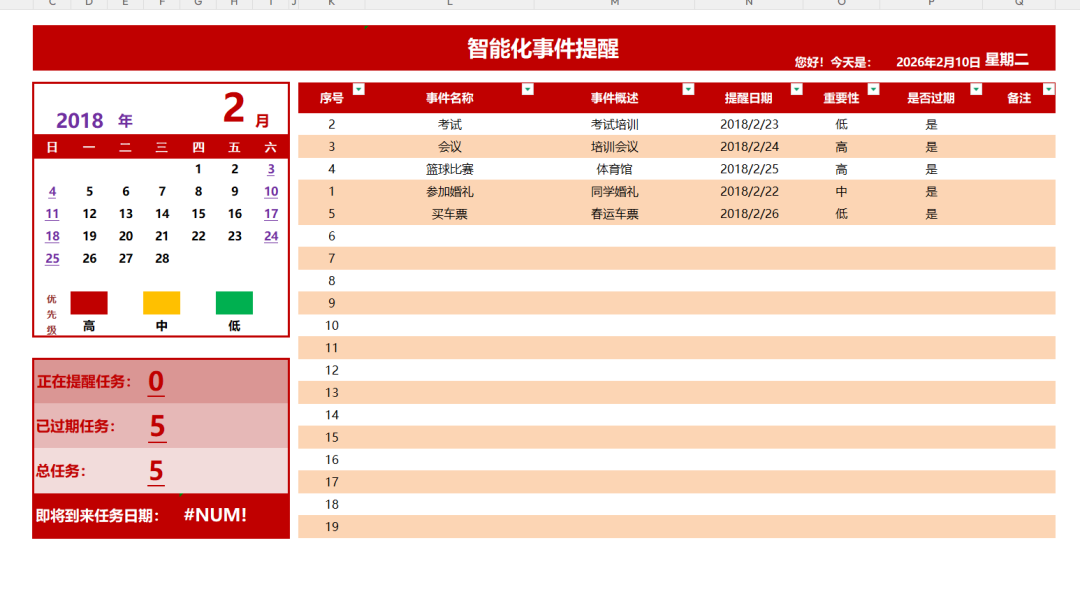
Task: Expand the 重要性 filter arrow
Action: (x=873, y=89)
